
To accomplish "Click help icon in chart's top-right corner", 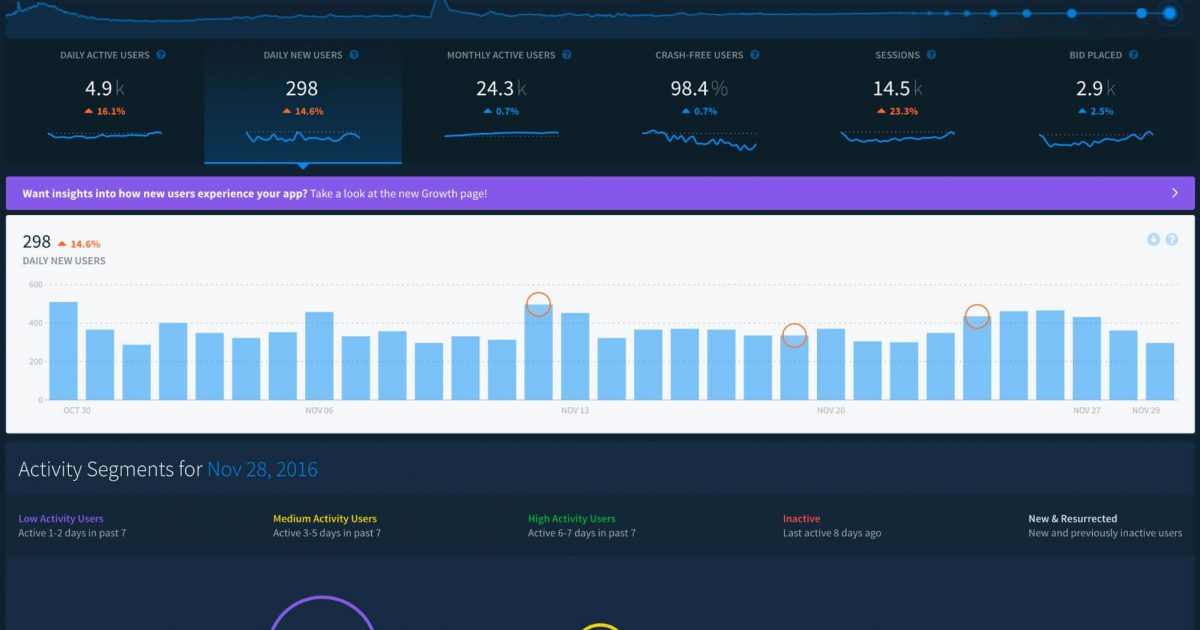I will click(1172, 239).
